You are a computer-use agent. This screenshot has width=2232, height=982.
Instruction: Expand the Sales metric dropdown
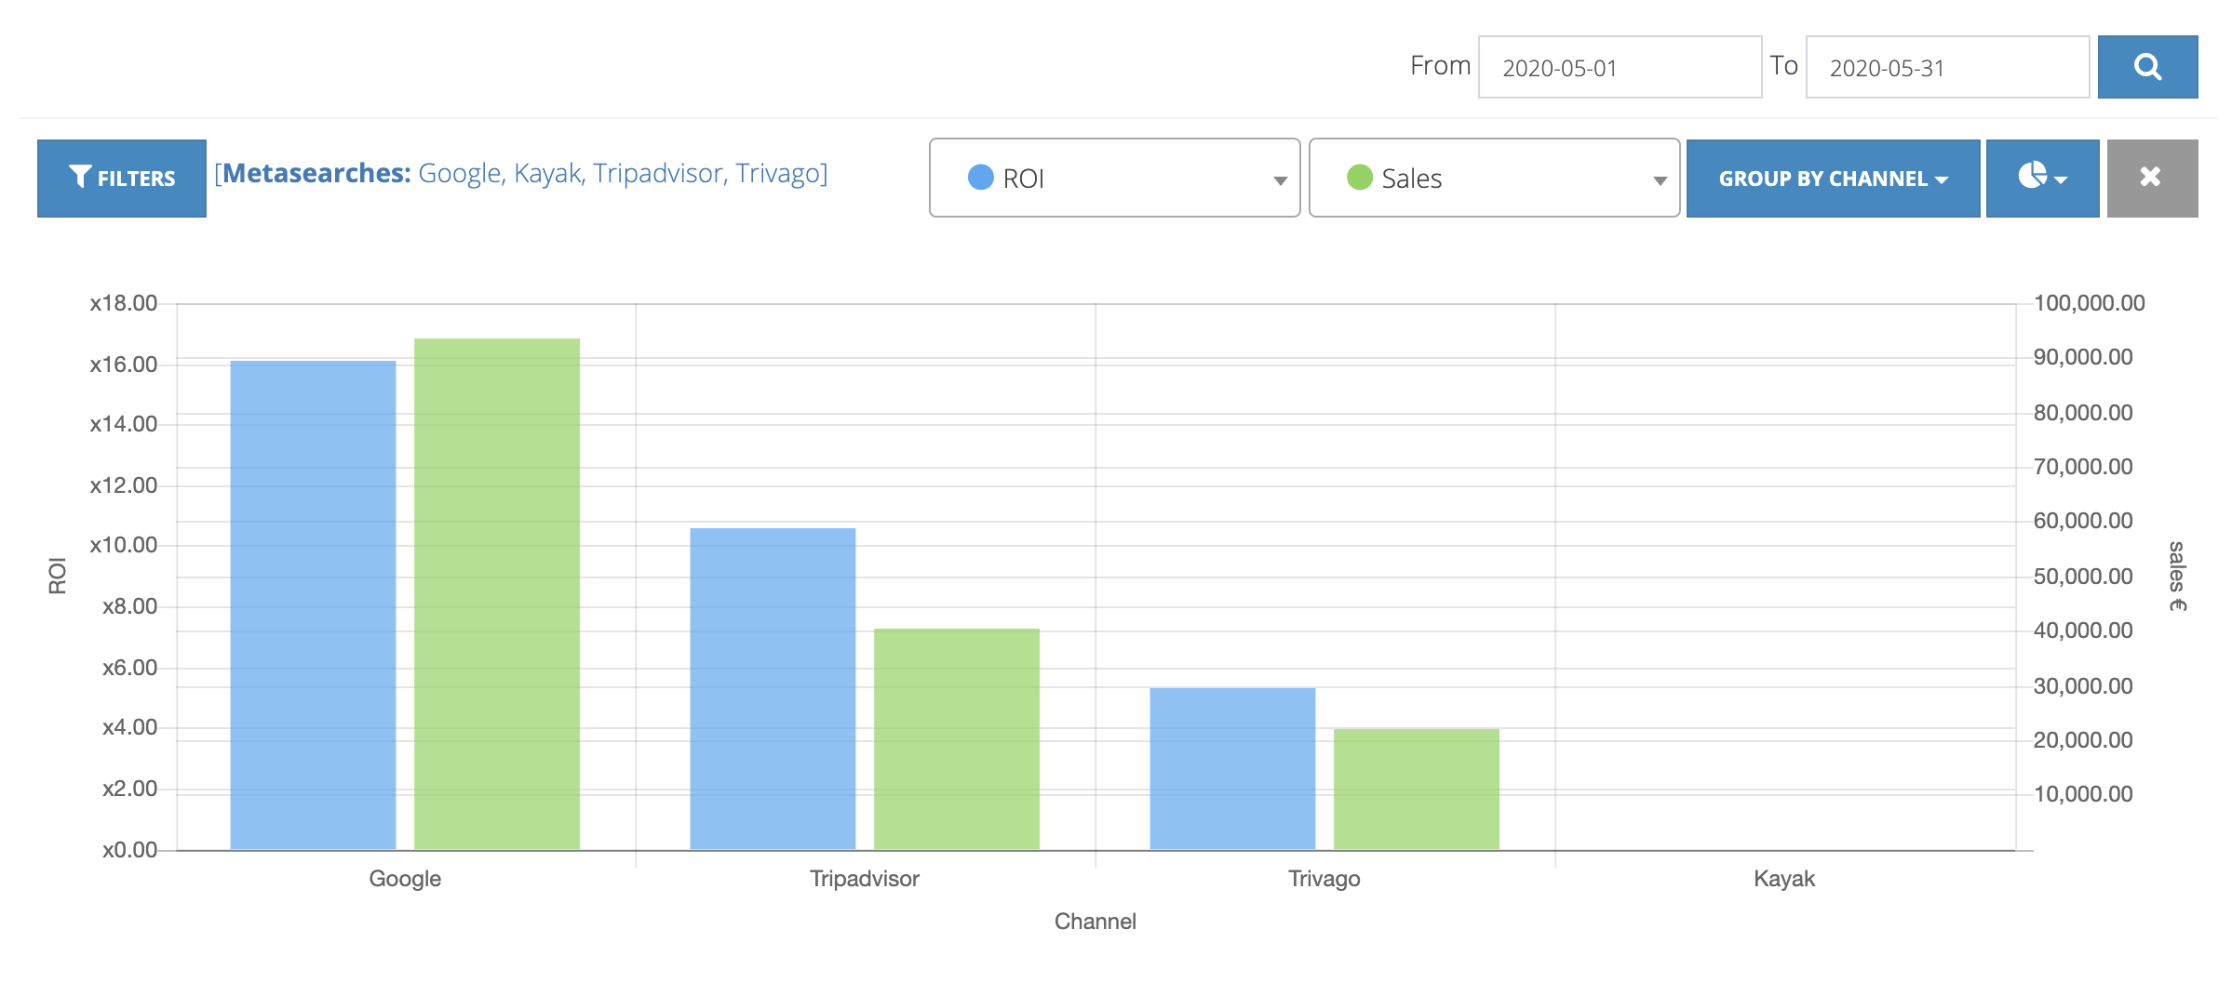pos(1494,178)
